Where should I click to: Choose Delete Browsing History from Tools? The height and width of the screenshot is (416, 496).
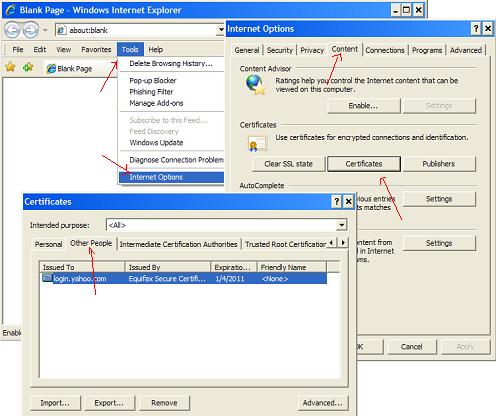click(x=171, y=64)
